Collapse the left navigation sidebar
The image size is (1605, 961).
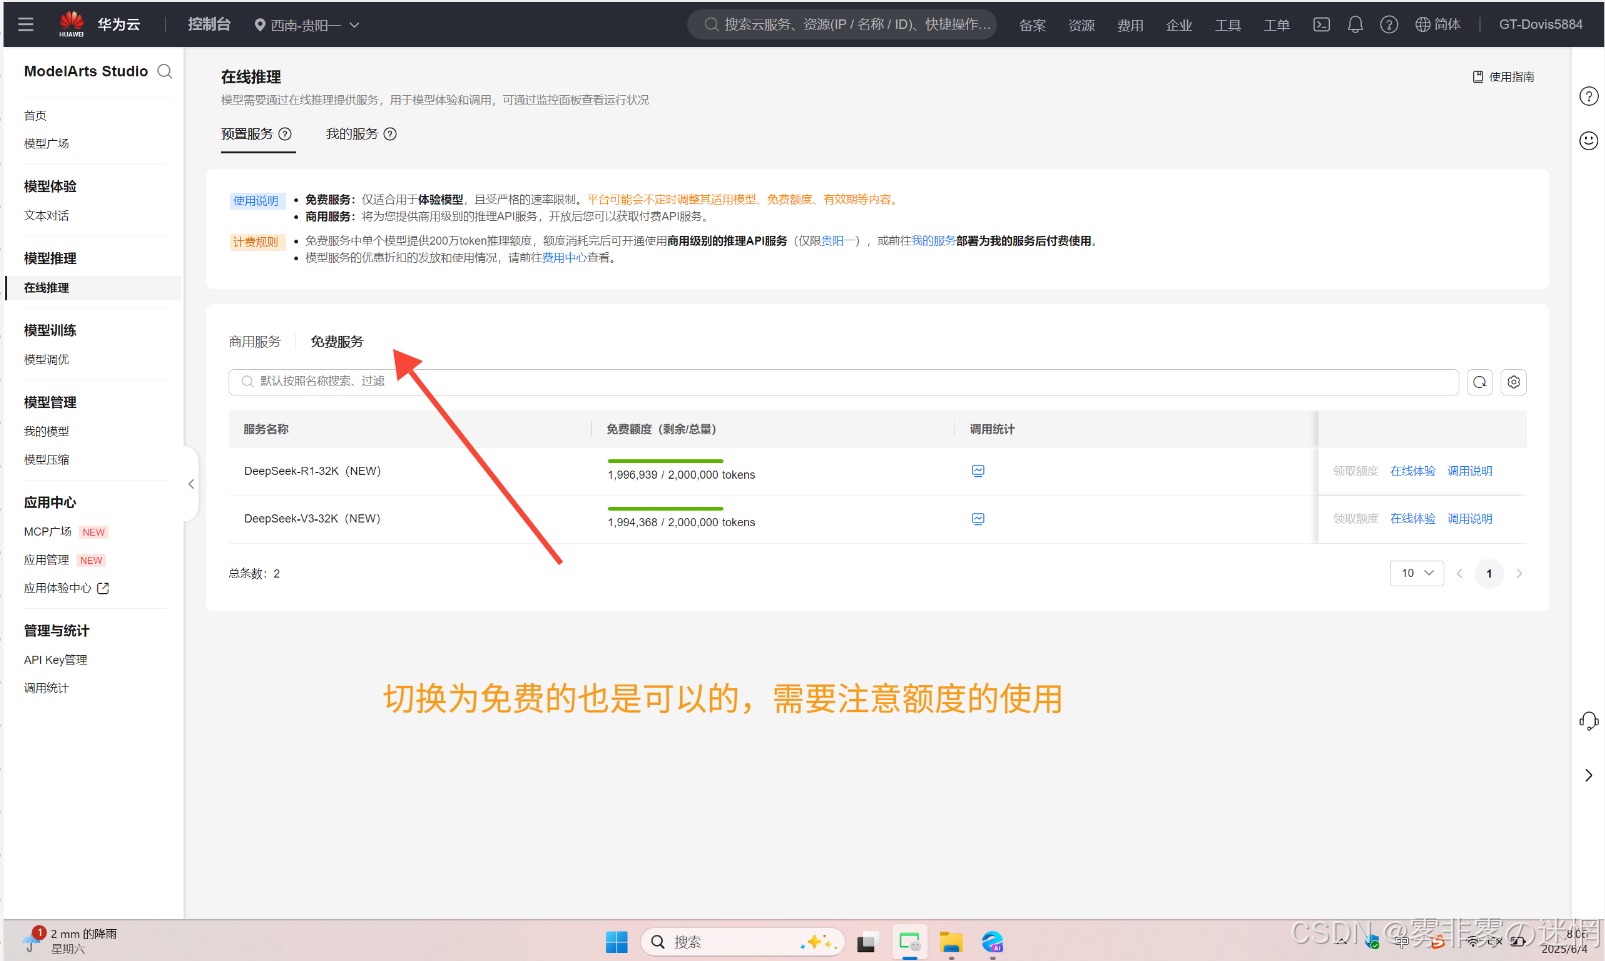[x=191, y=484]
